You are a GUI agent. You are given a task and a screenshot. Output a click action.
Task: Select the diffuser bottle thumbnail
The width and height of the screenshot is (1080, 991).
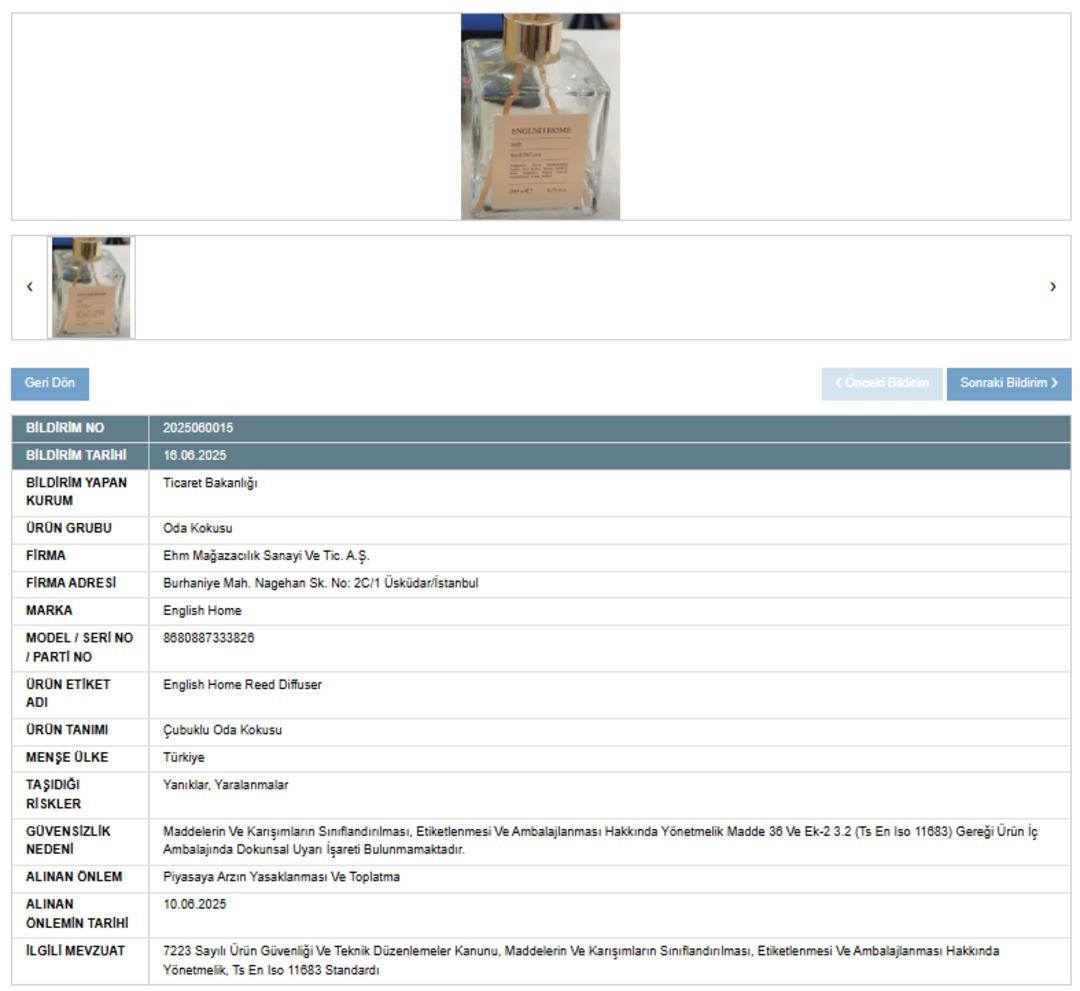point(91,287)
